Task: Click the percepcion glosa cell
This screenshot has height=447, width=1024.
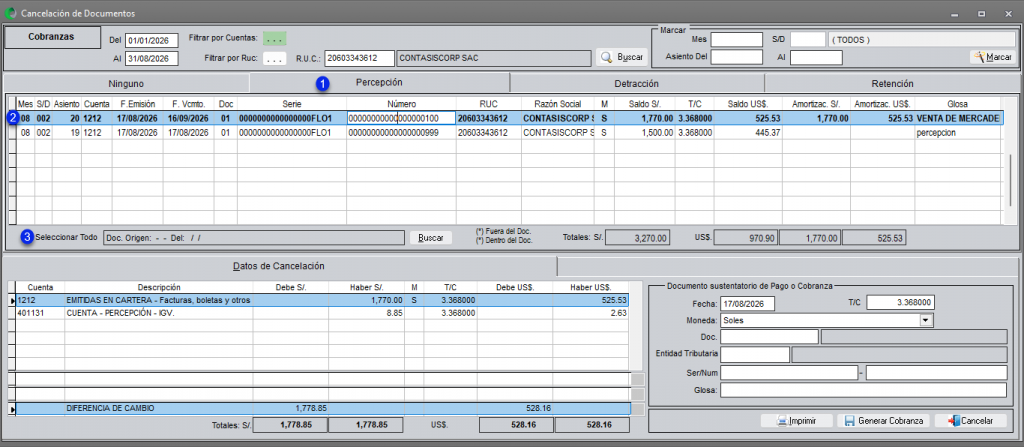Action: click(x=959, y=133)
